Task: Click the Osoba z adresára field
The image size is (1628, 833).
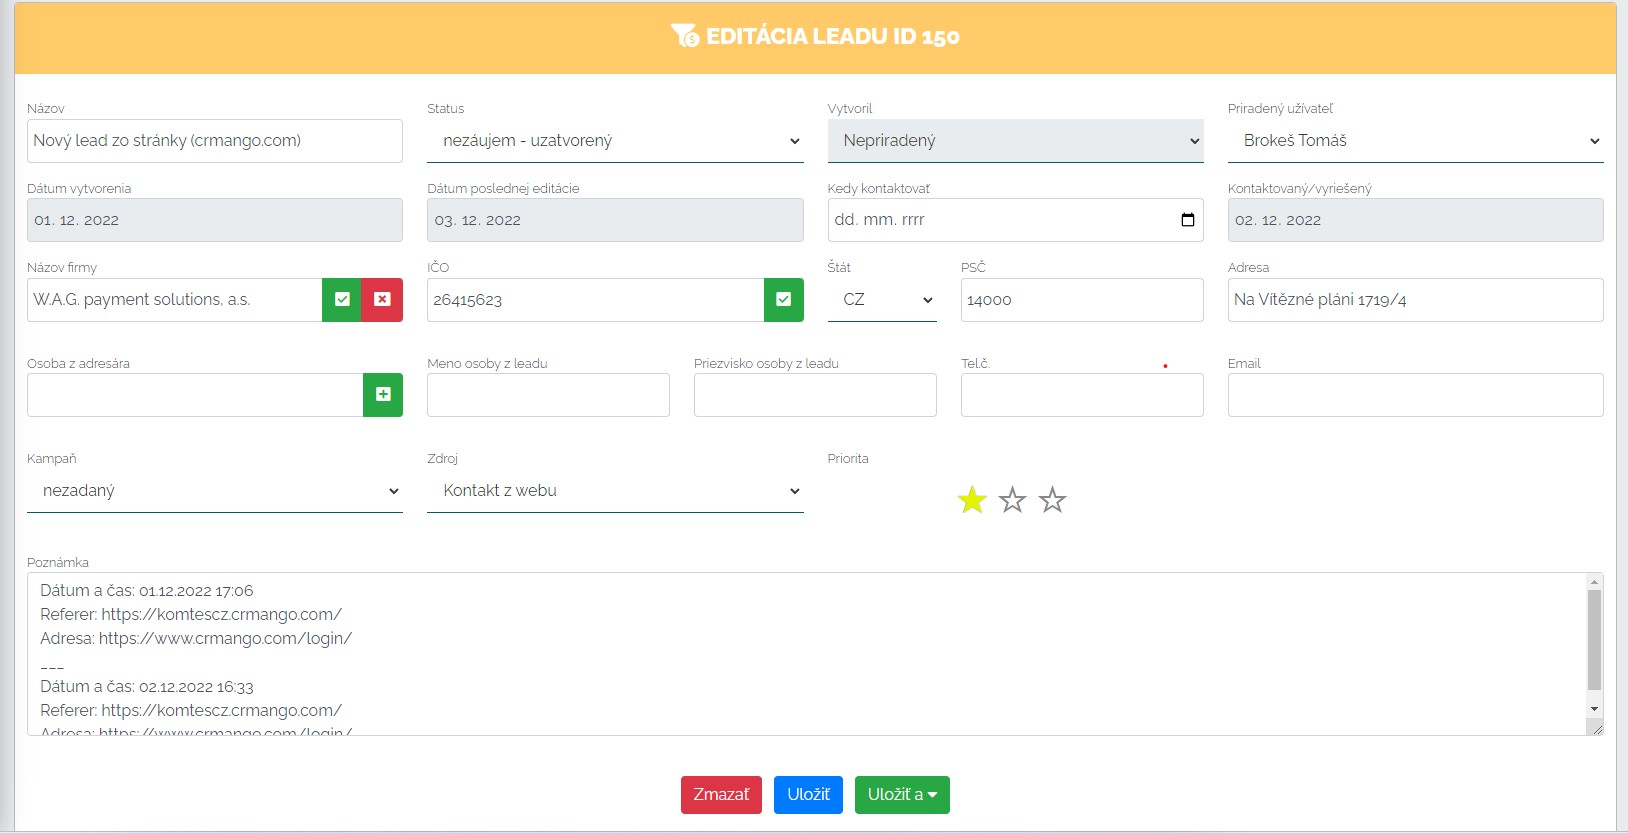Action: point(195,395)
